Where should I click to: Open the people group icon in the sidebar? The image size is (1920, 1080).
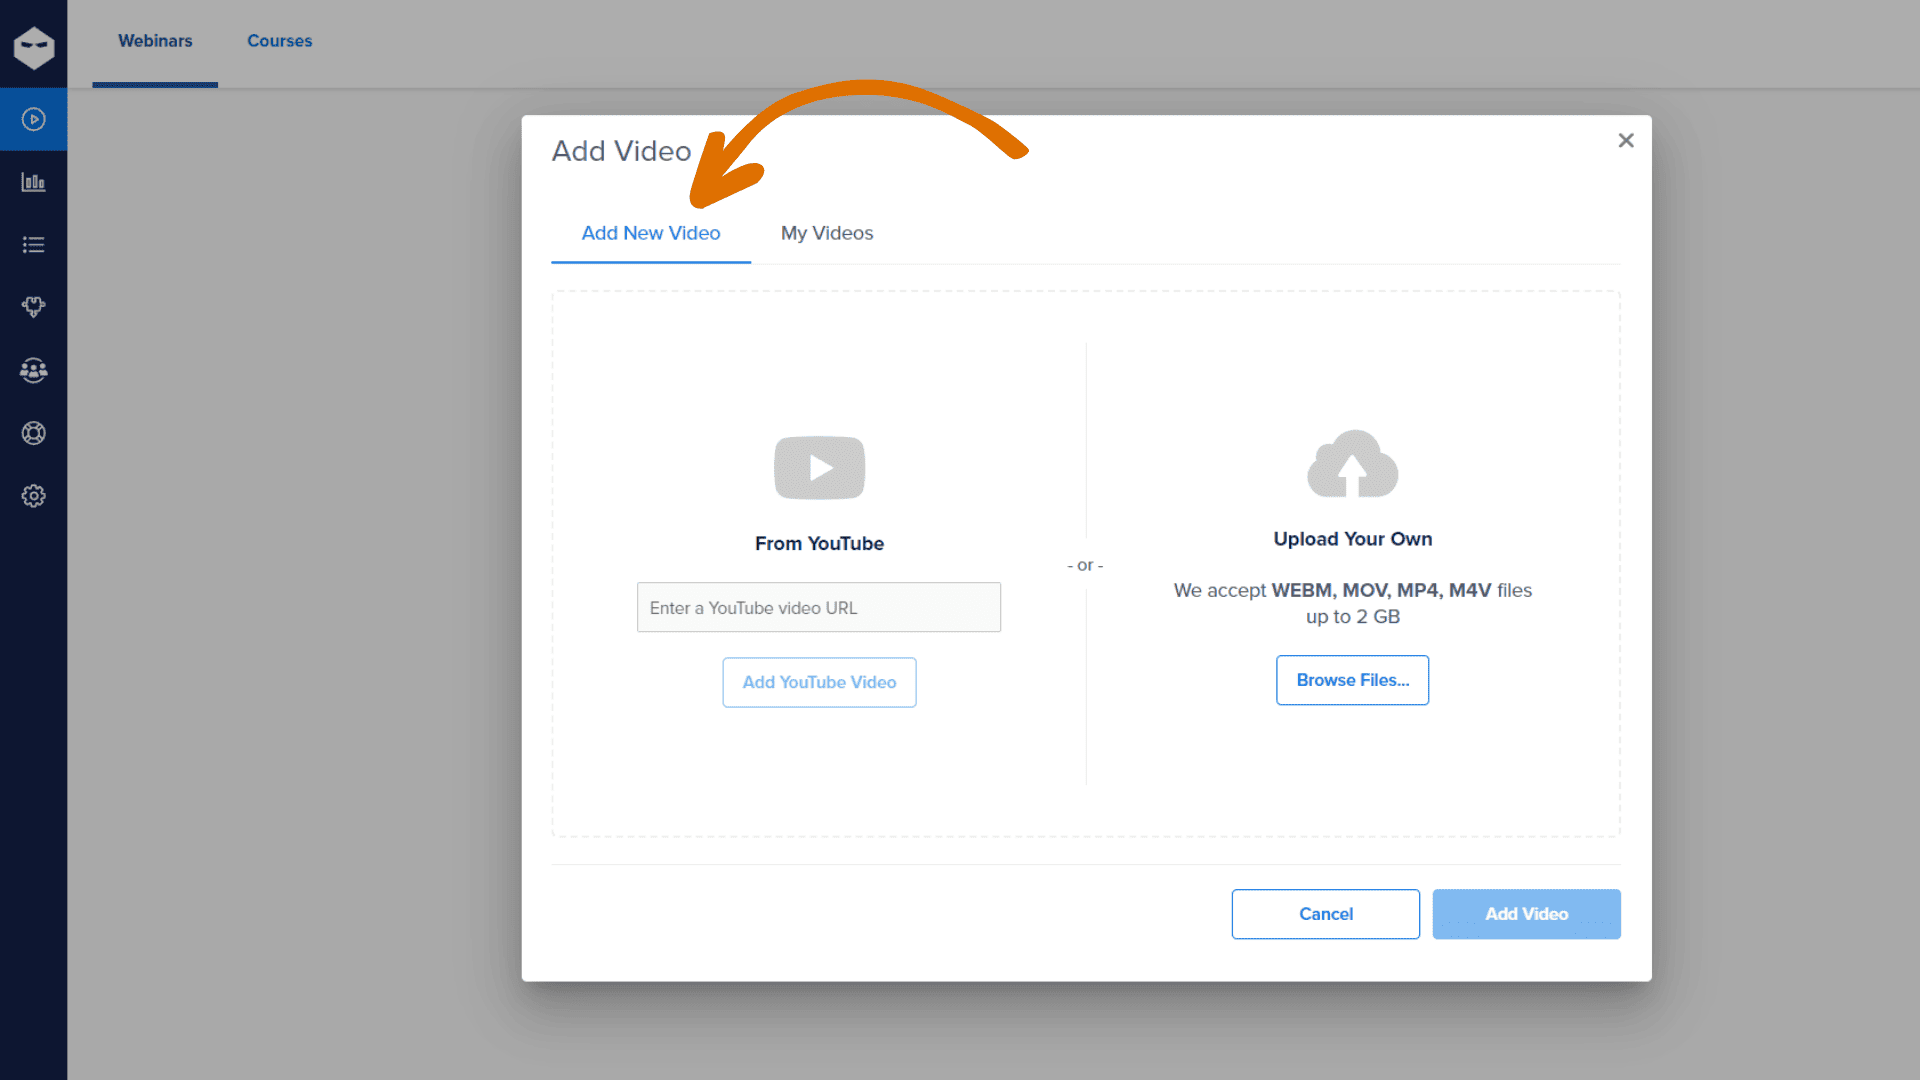[34, 370]
